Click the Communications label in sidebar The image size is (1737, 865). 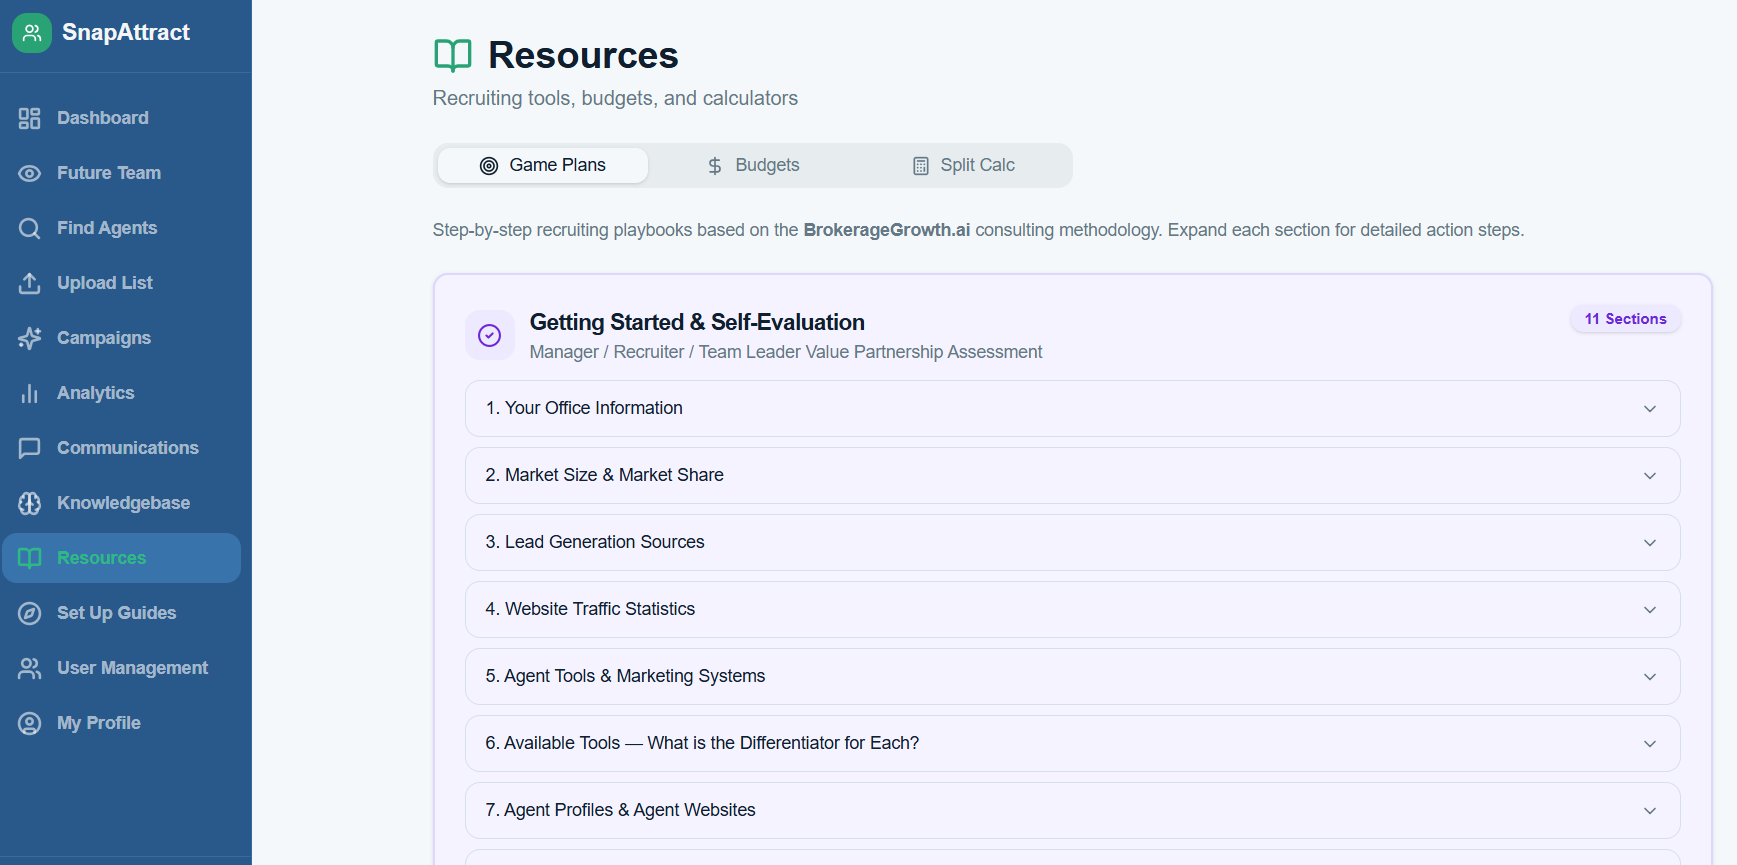coord(128,448)
